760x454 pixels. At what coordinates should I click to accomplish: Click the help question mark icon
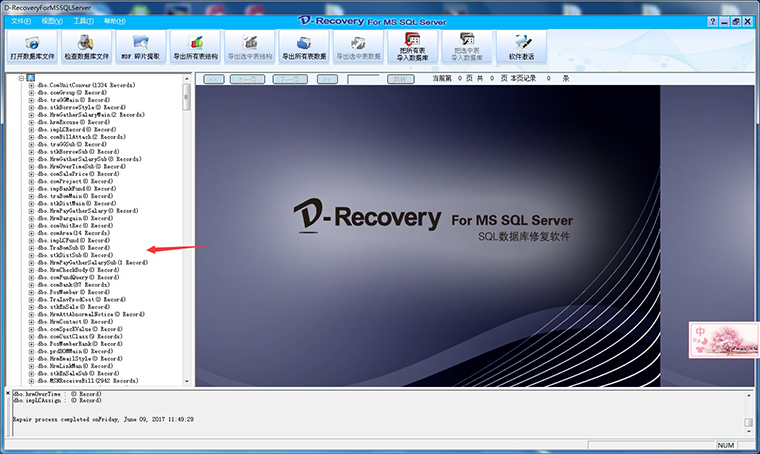pyautogui.click(x=712, y=21)
